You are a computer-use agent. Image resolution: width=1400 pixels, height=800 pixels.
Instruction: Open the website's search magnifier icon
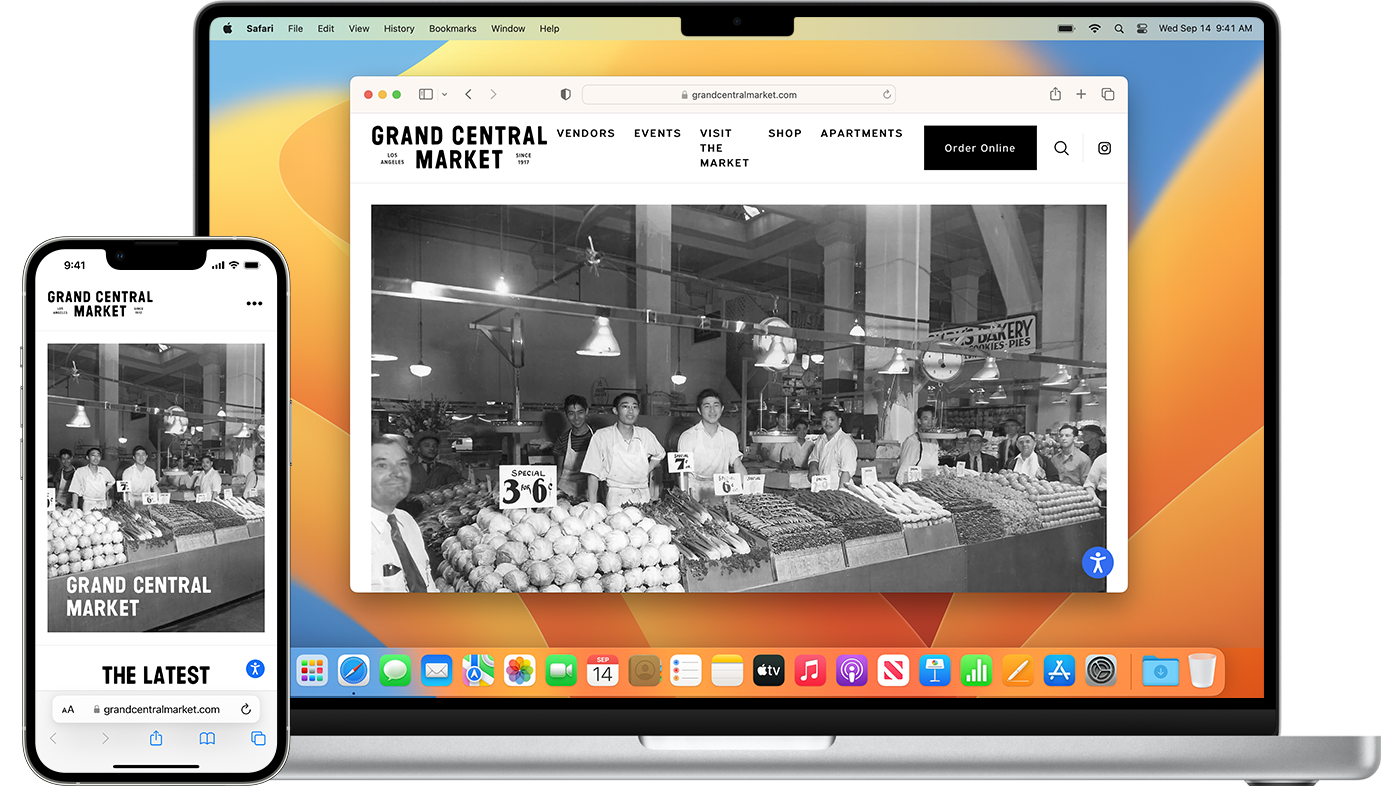click(1061, 148)
